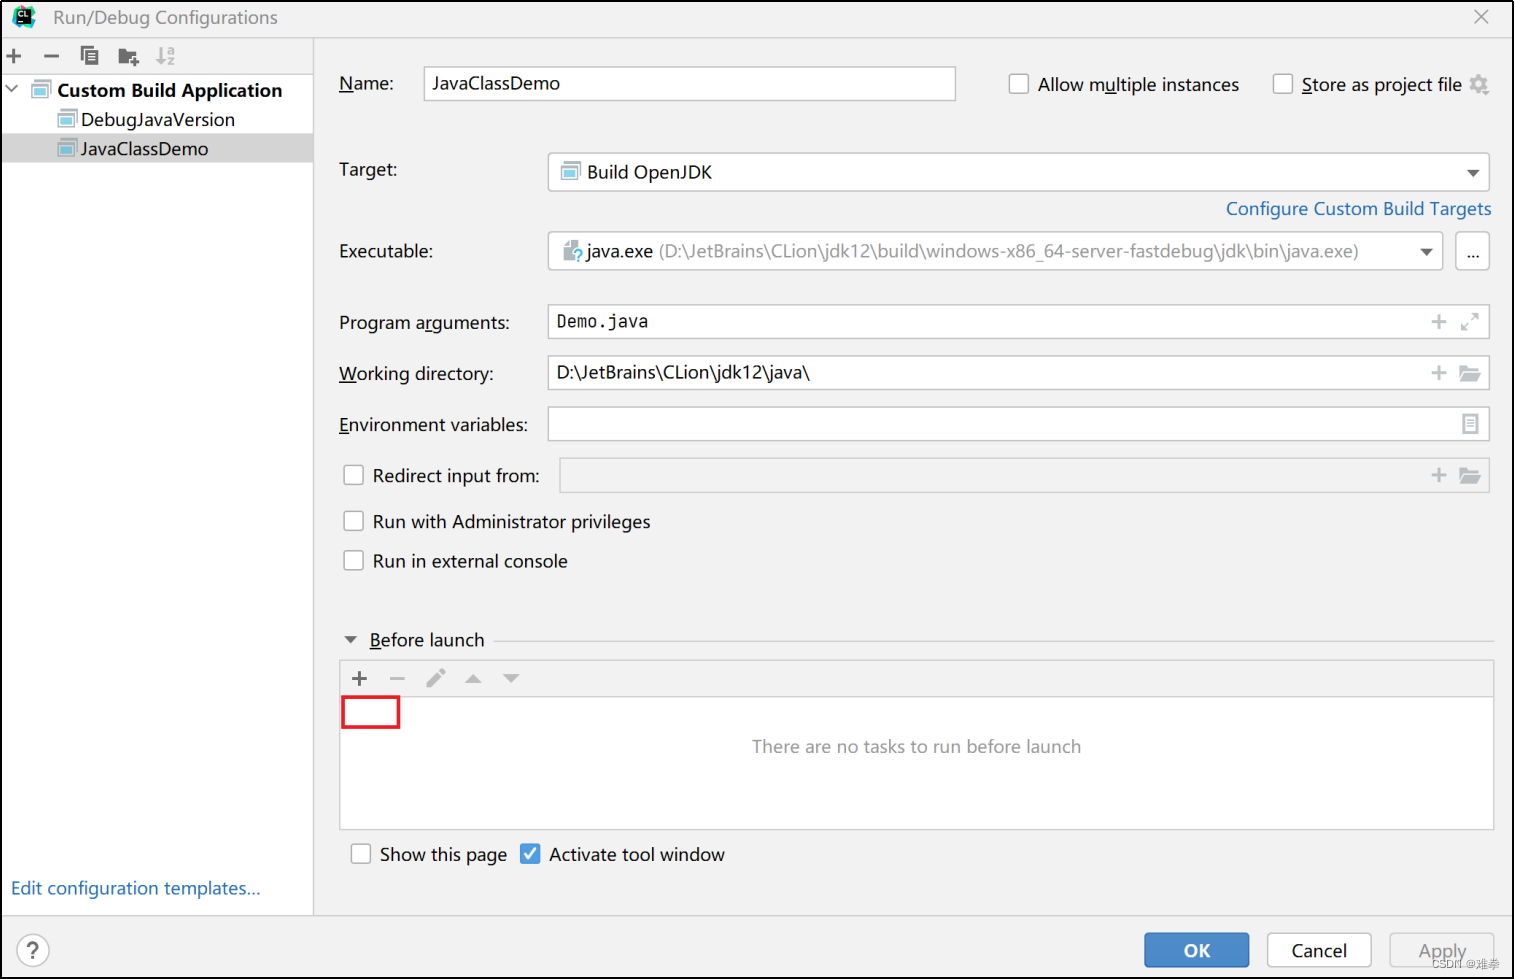The image size is (1515, 979).
Task: Expand the Program arguments field
Action: (x=1469, y=322)
